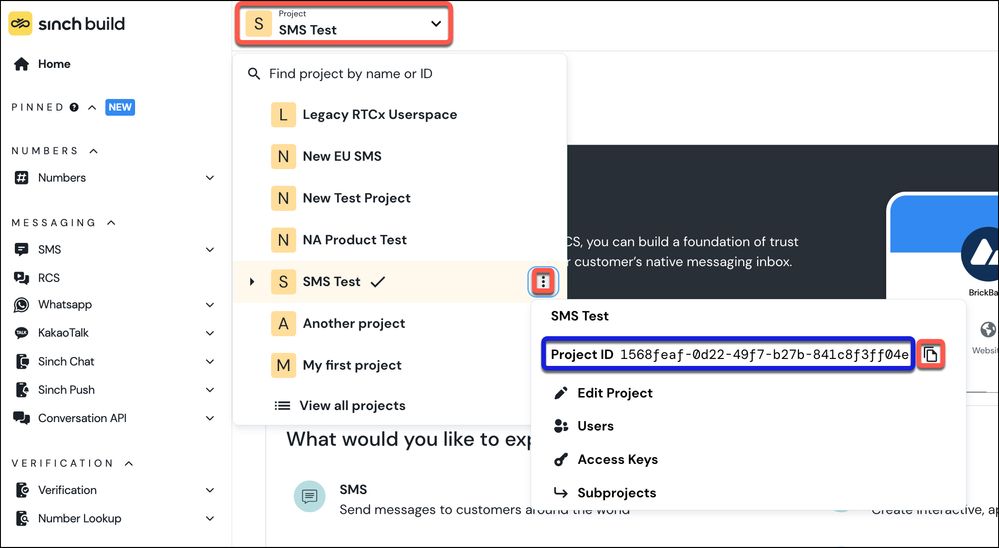The width and height of the screenshot is (999, 548).
Task: Expand the Sinch Chat submenu chevron
Action: coord(210,361)
